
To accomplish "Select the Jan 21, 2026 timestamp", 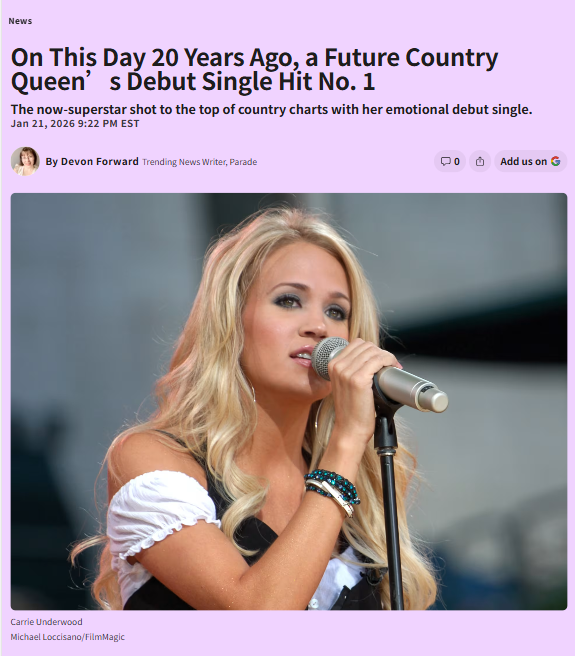I will (75, 124).
